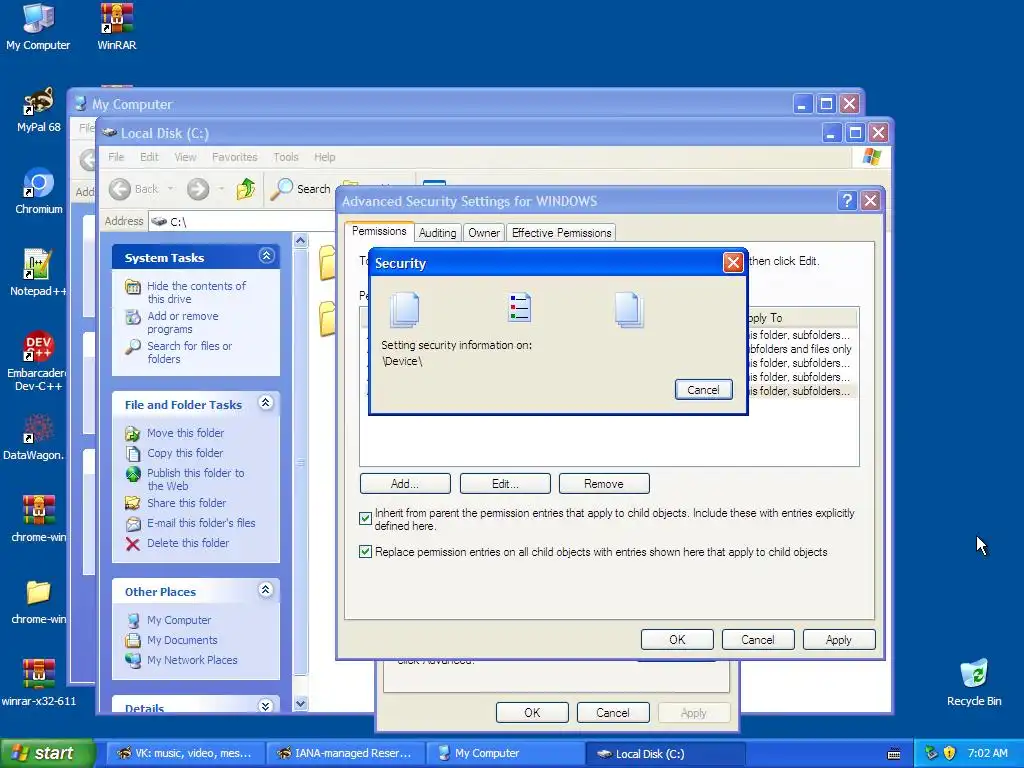The image size is (1024, 768).
Task: Open Search in Local Disk toolbar
Action: pos(300,189)
